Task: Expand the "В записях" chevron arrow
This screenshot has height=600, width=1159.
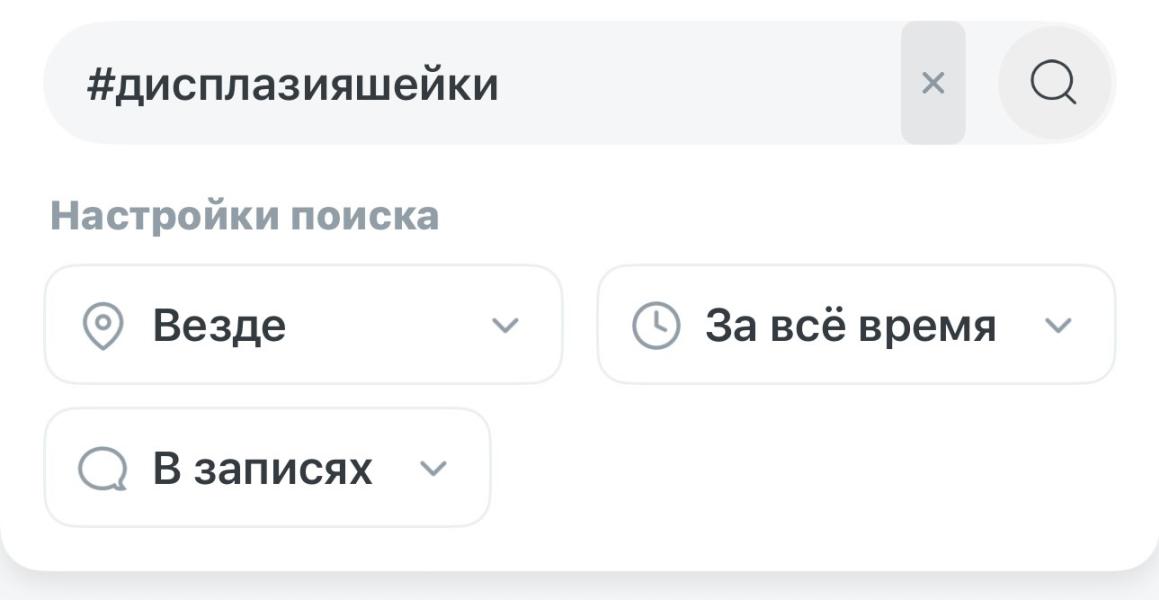Action: pos(433,468)
